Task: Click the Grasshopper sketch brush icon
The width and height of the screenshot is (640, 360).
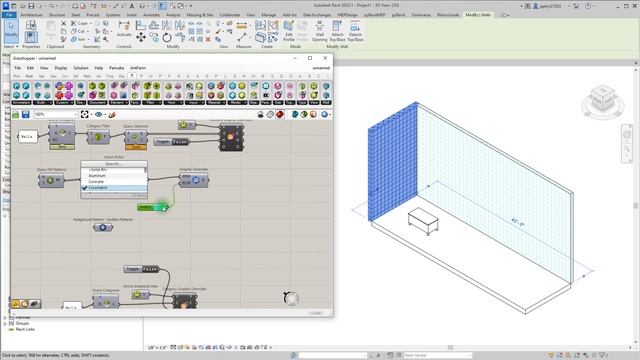Action: 112,114
